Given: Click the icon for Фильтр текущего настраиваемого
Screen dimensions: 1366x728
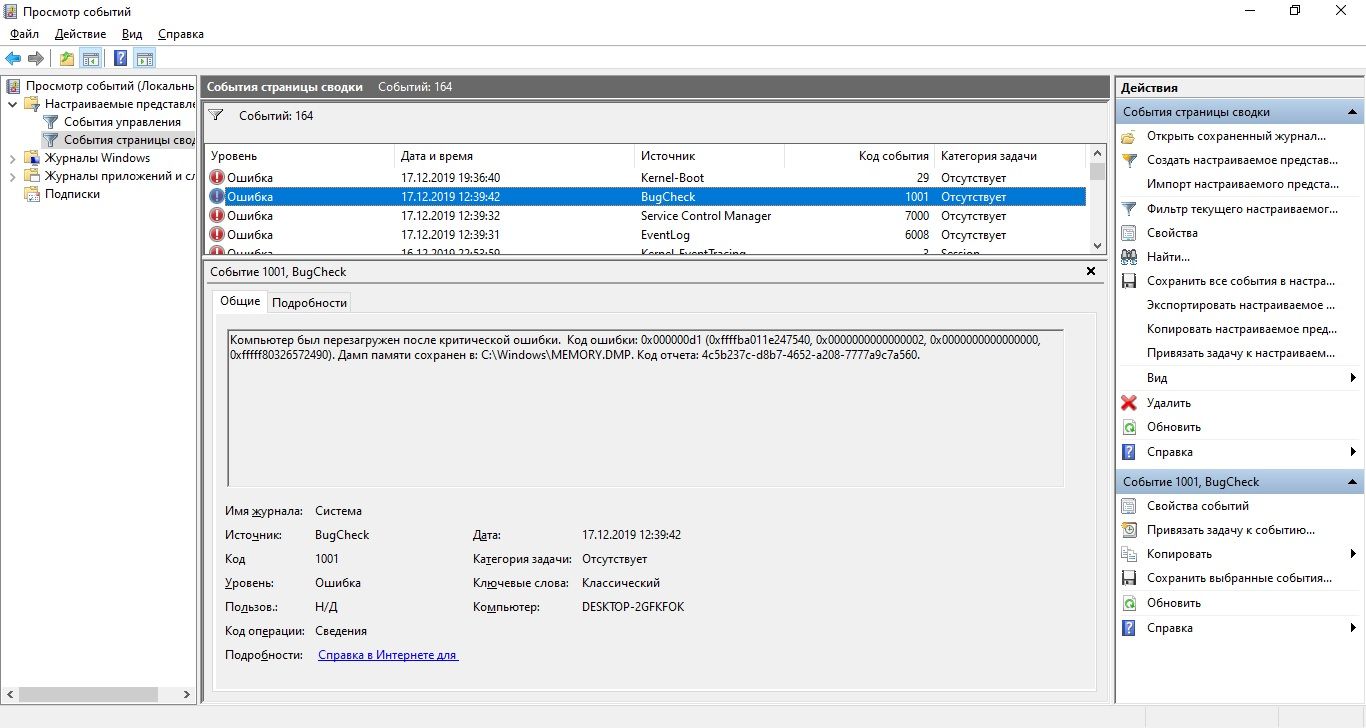Looking at the screenshot, I should pos(1129,209).
